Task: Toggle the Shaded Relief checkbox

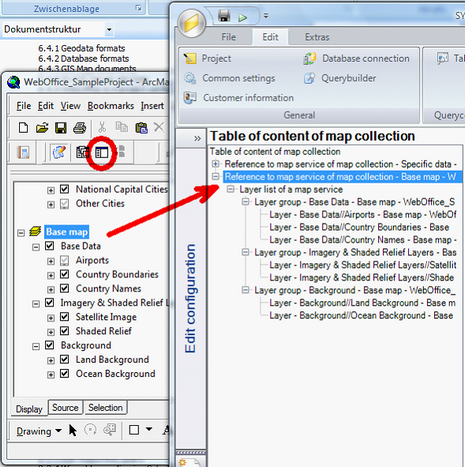Action: pos(65,331)
